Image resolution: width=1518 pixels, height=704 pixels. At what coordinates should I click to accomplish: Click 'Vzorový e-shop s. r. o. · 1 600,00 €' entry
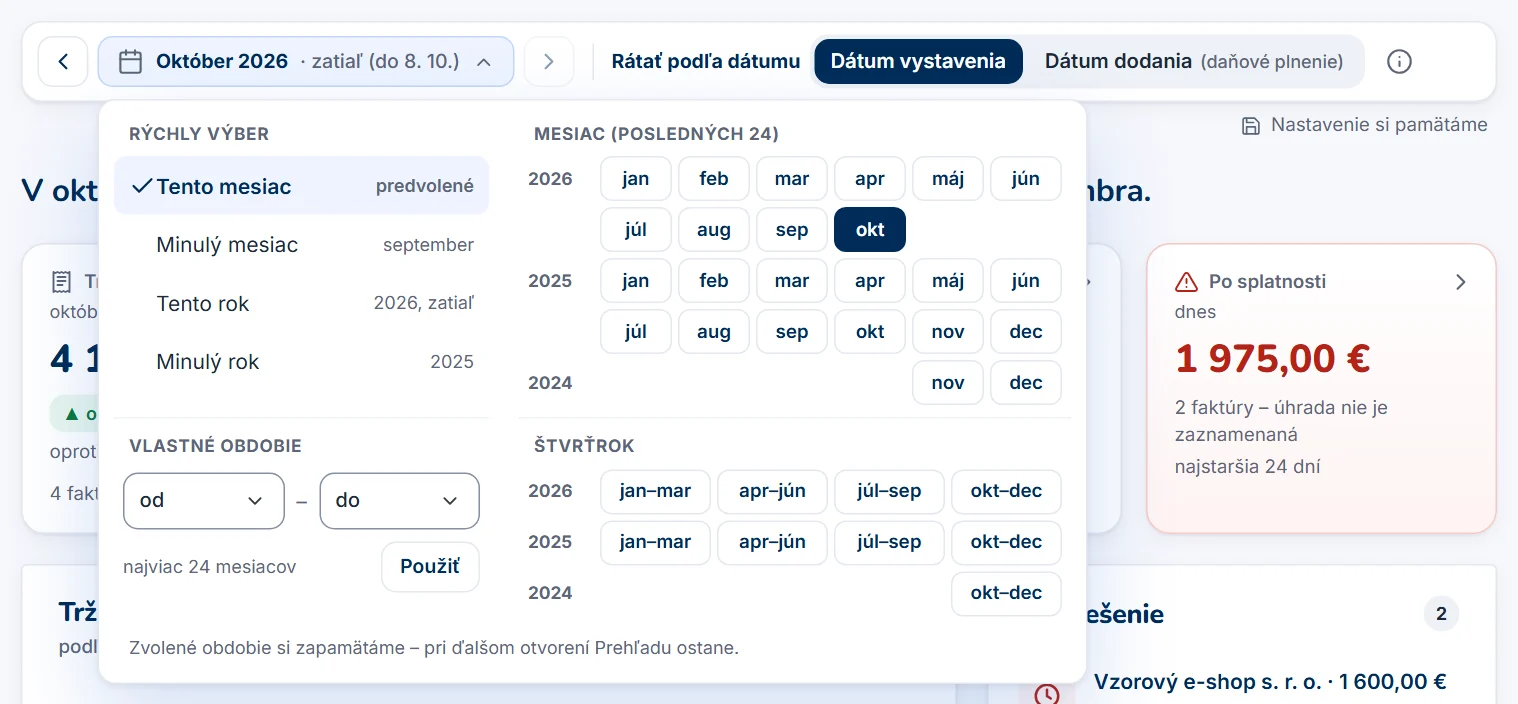(1270, 682)
